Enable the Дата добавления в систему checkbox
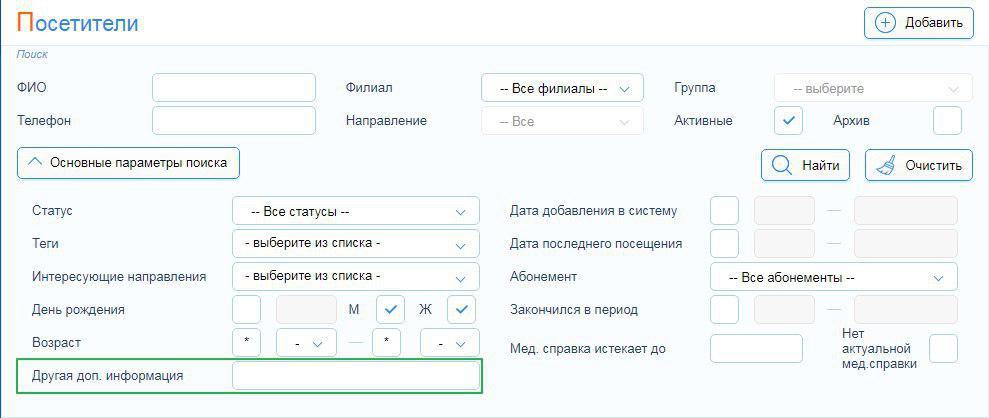 pyautogui.click(x=724, y=211)
